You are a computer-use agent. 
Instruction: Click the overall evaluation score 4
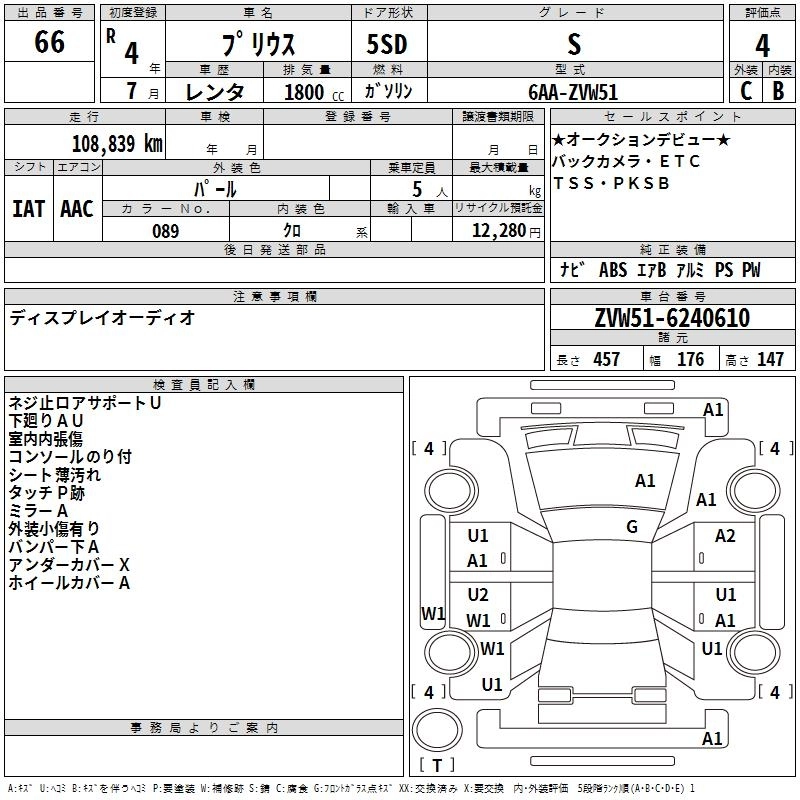point(762,45)
